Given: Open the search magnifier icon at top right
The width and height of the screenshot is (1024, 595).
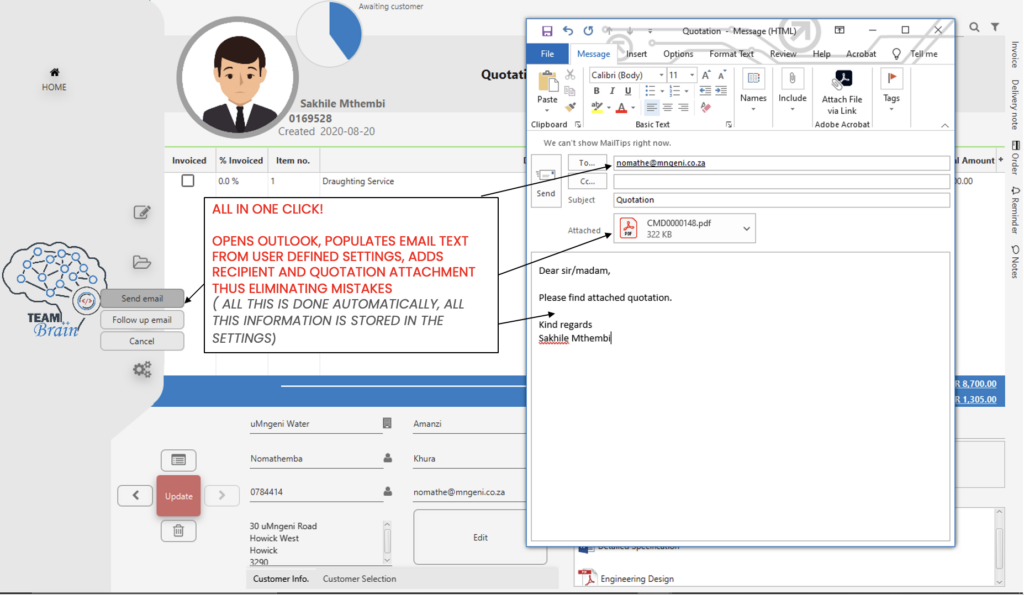Looking at the screenshot, I should click(x=974, y=27).
